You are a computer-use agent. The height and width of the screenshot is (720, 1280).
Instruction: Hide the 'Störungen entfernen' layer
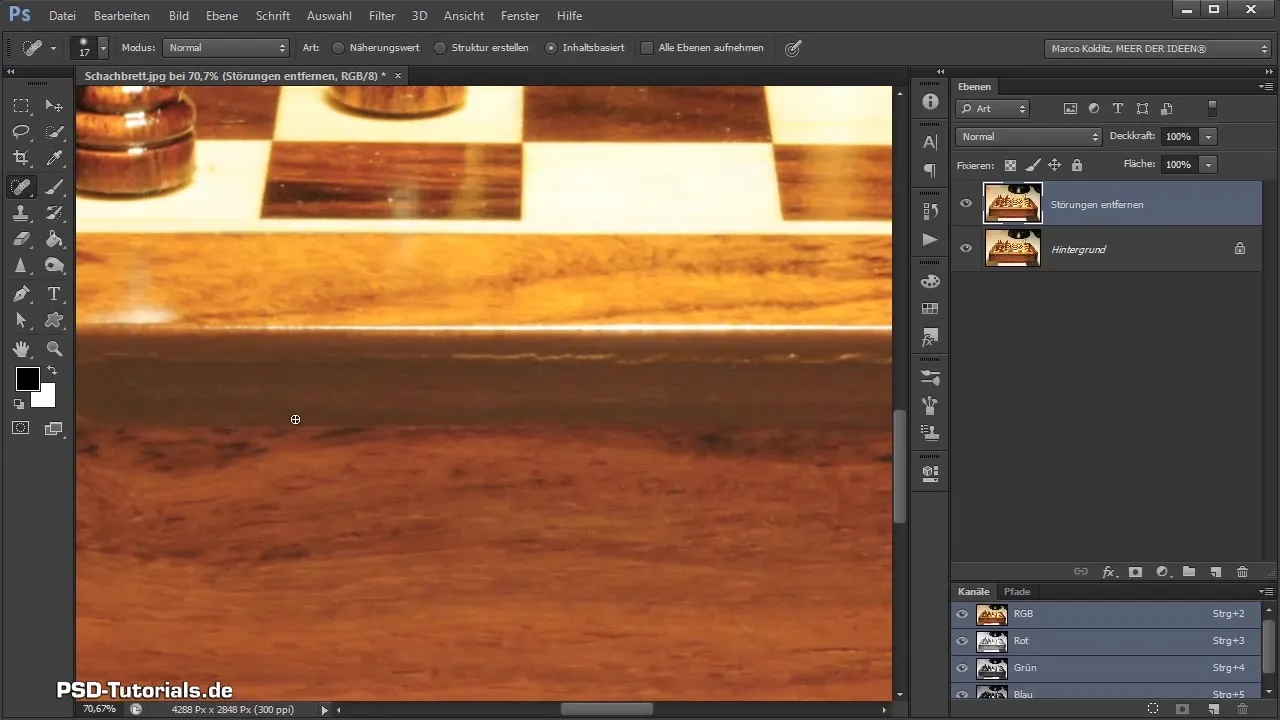pyautogui.click(x=966, y=204)
